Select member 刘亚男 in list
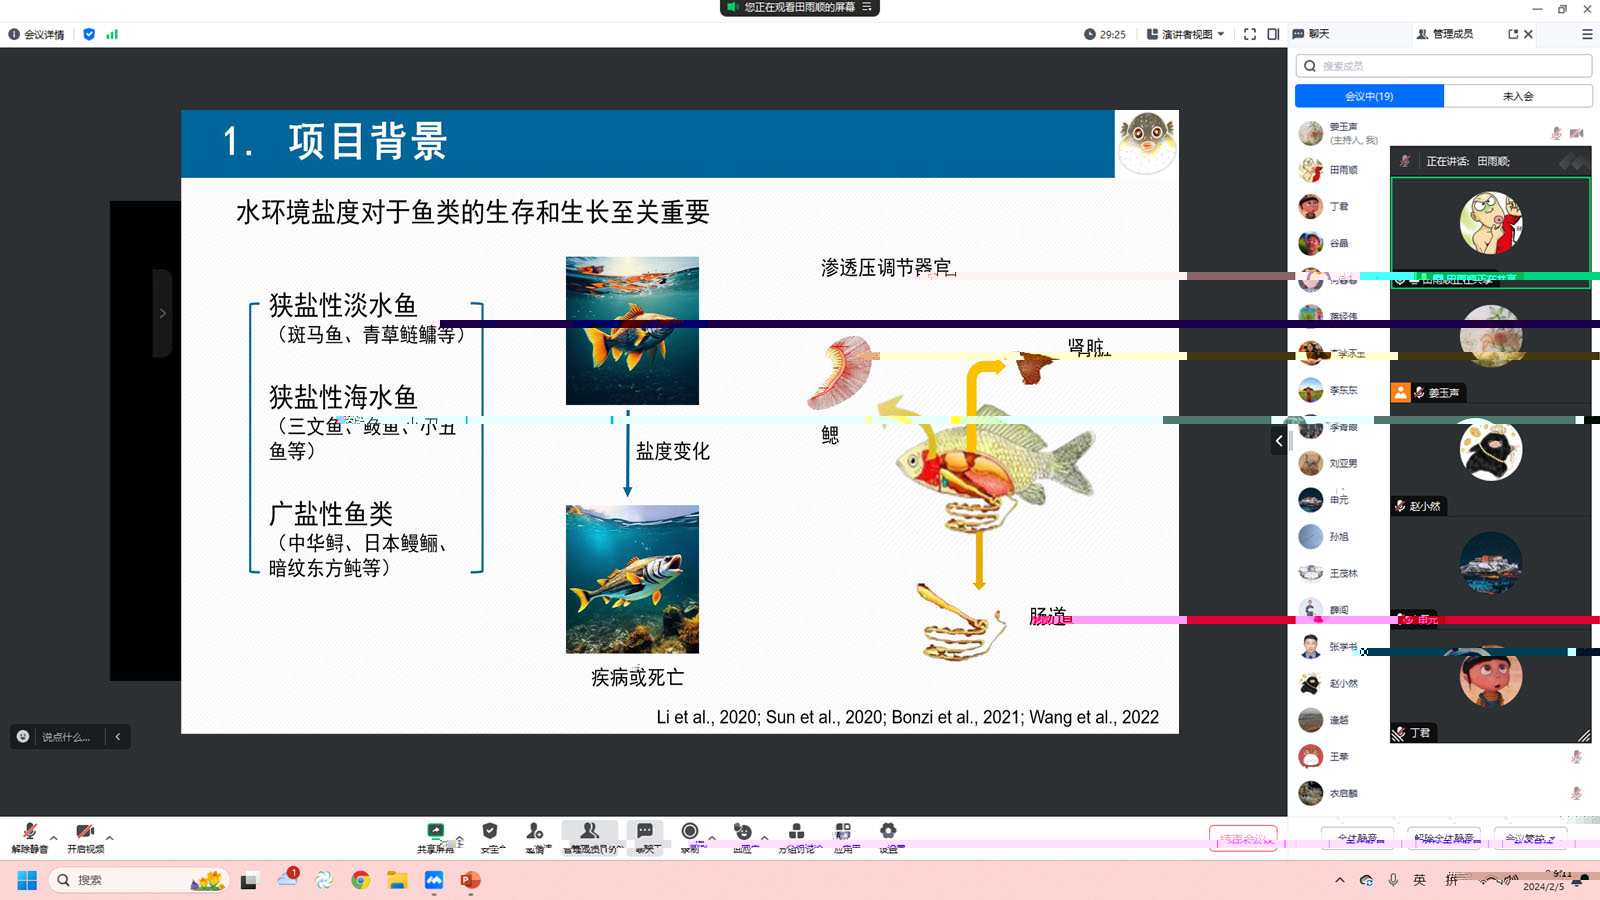Viewport: 1600px width, 900px height. (x=1342, y=463)
